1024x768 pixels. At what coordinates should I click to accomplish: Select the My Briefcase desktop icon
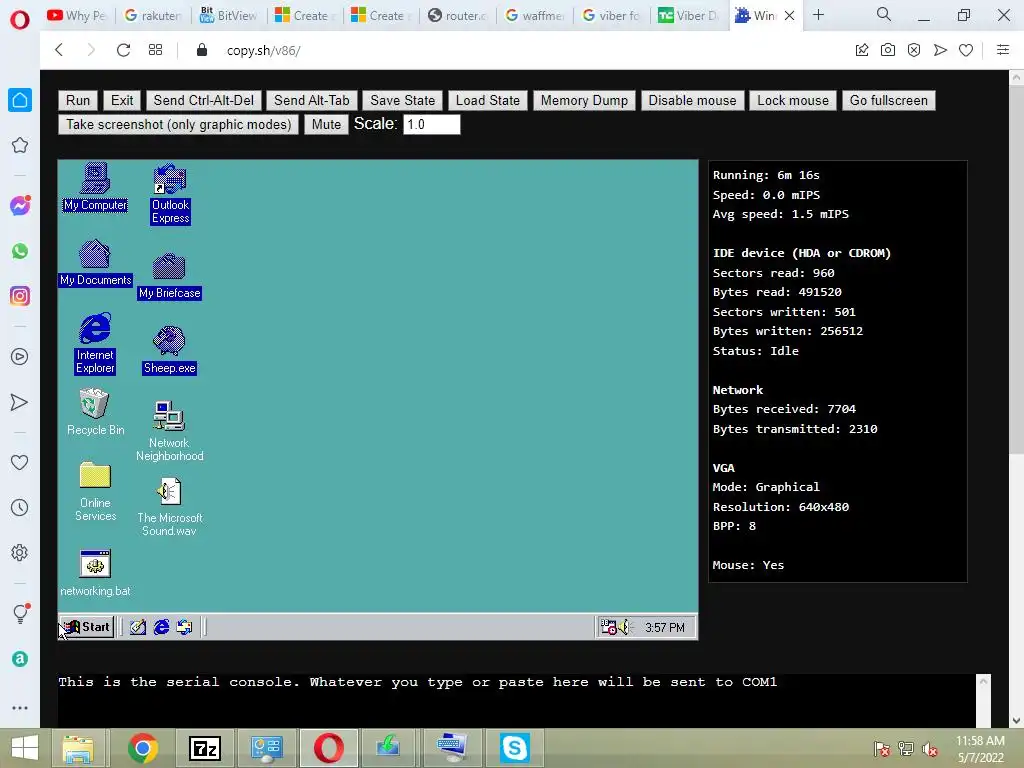coord(169,276)
